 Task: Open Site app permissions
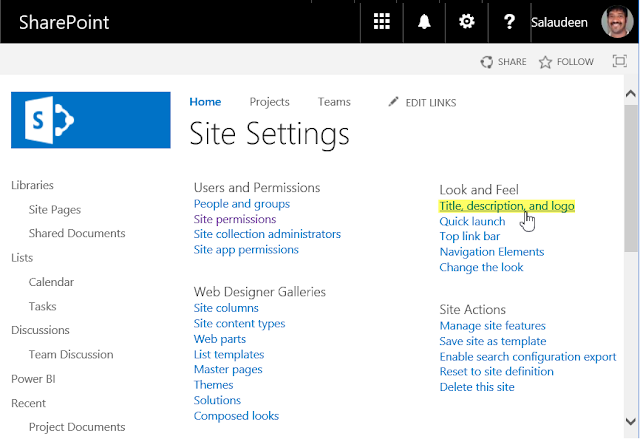[246, 250]
